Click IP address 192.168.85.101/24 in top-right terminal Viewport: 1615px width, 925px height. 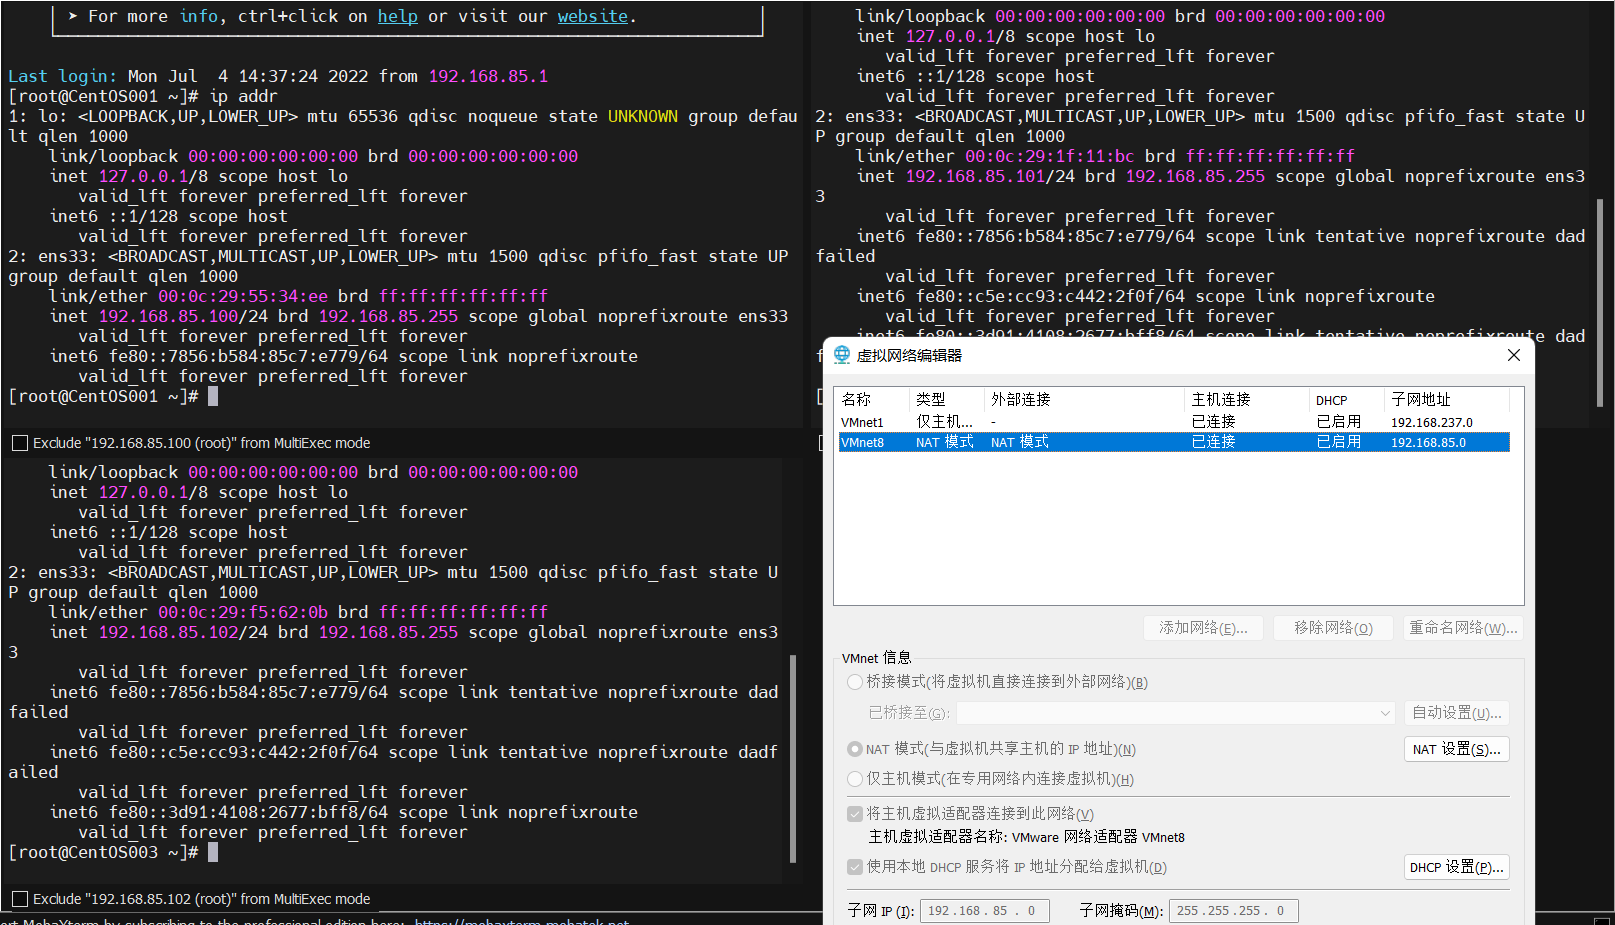990,176
